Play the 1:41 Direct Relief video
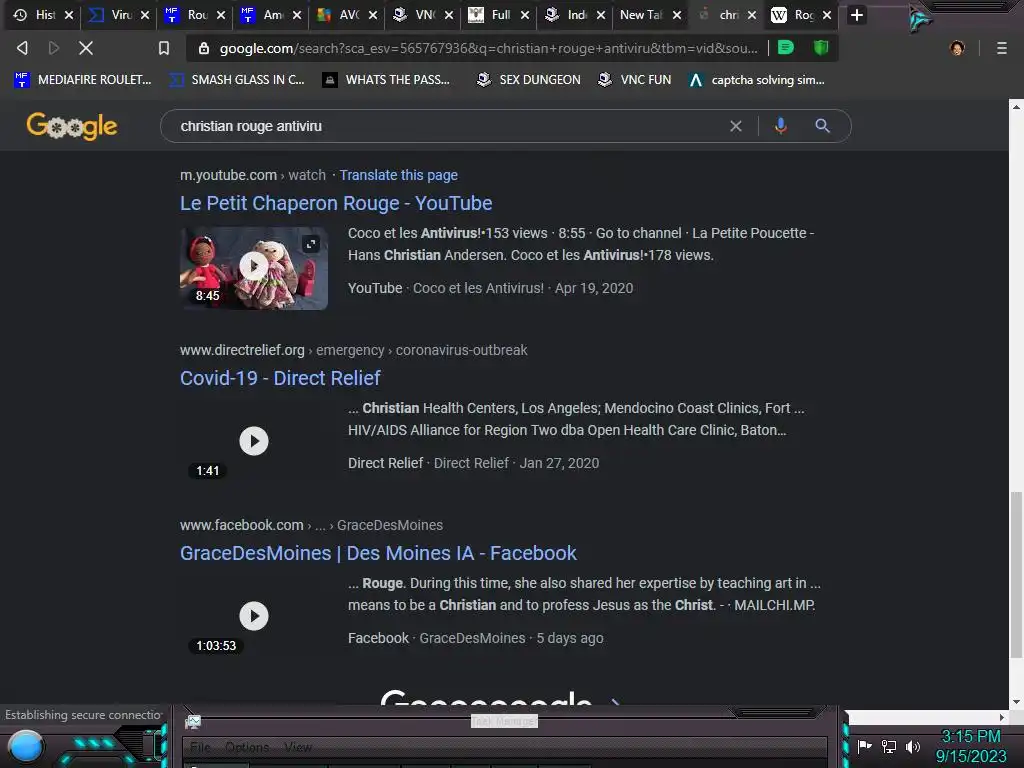Viewport: 1024px width, 768px height. coord(254,441)
